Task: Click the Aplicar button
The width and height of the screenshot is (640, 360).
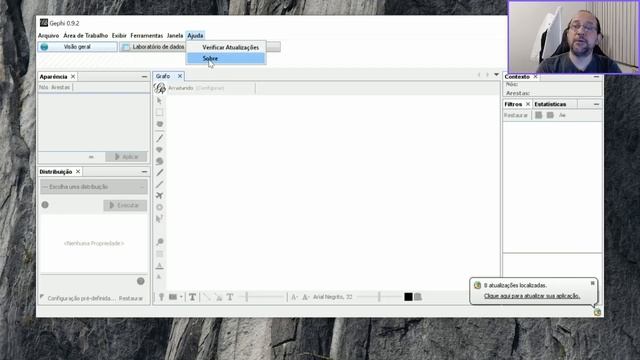Action: (x=126, y=157)
